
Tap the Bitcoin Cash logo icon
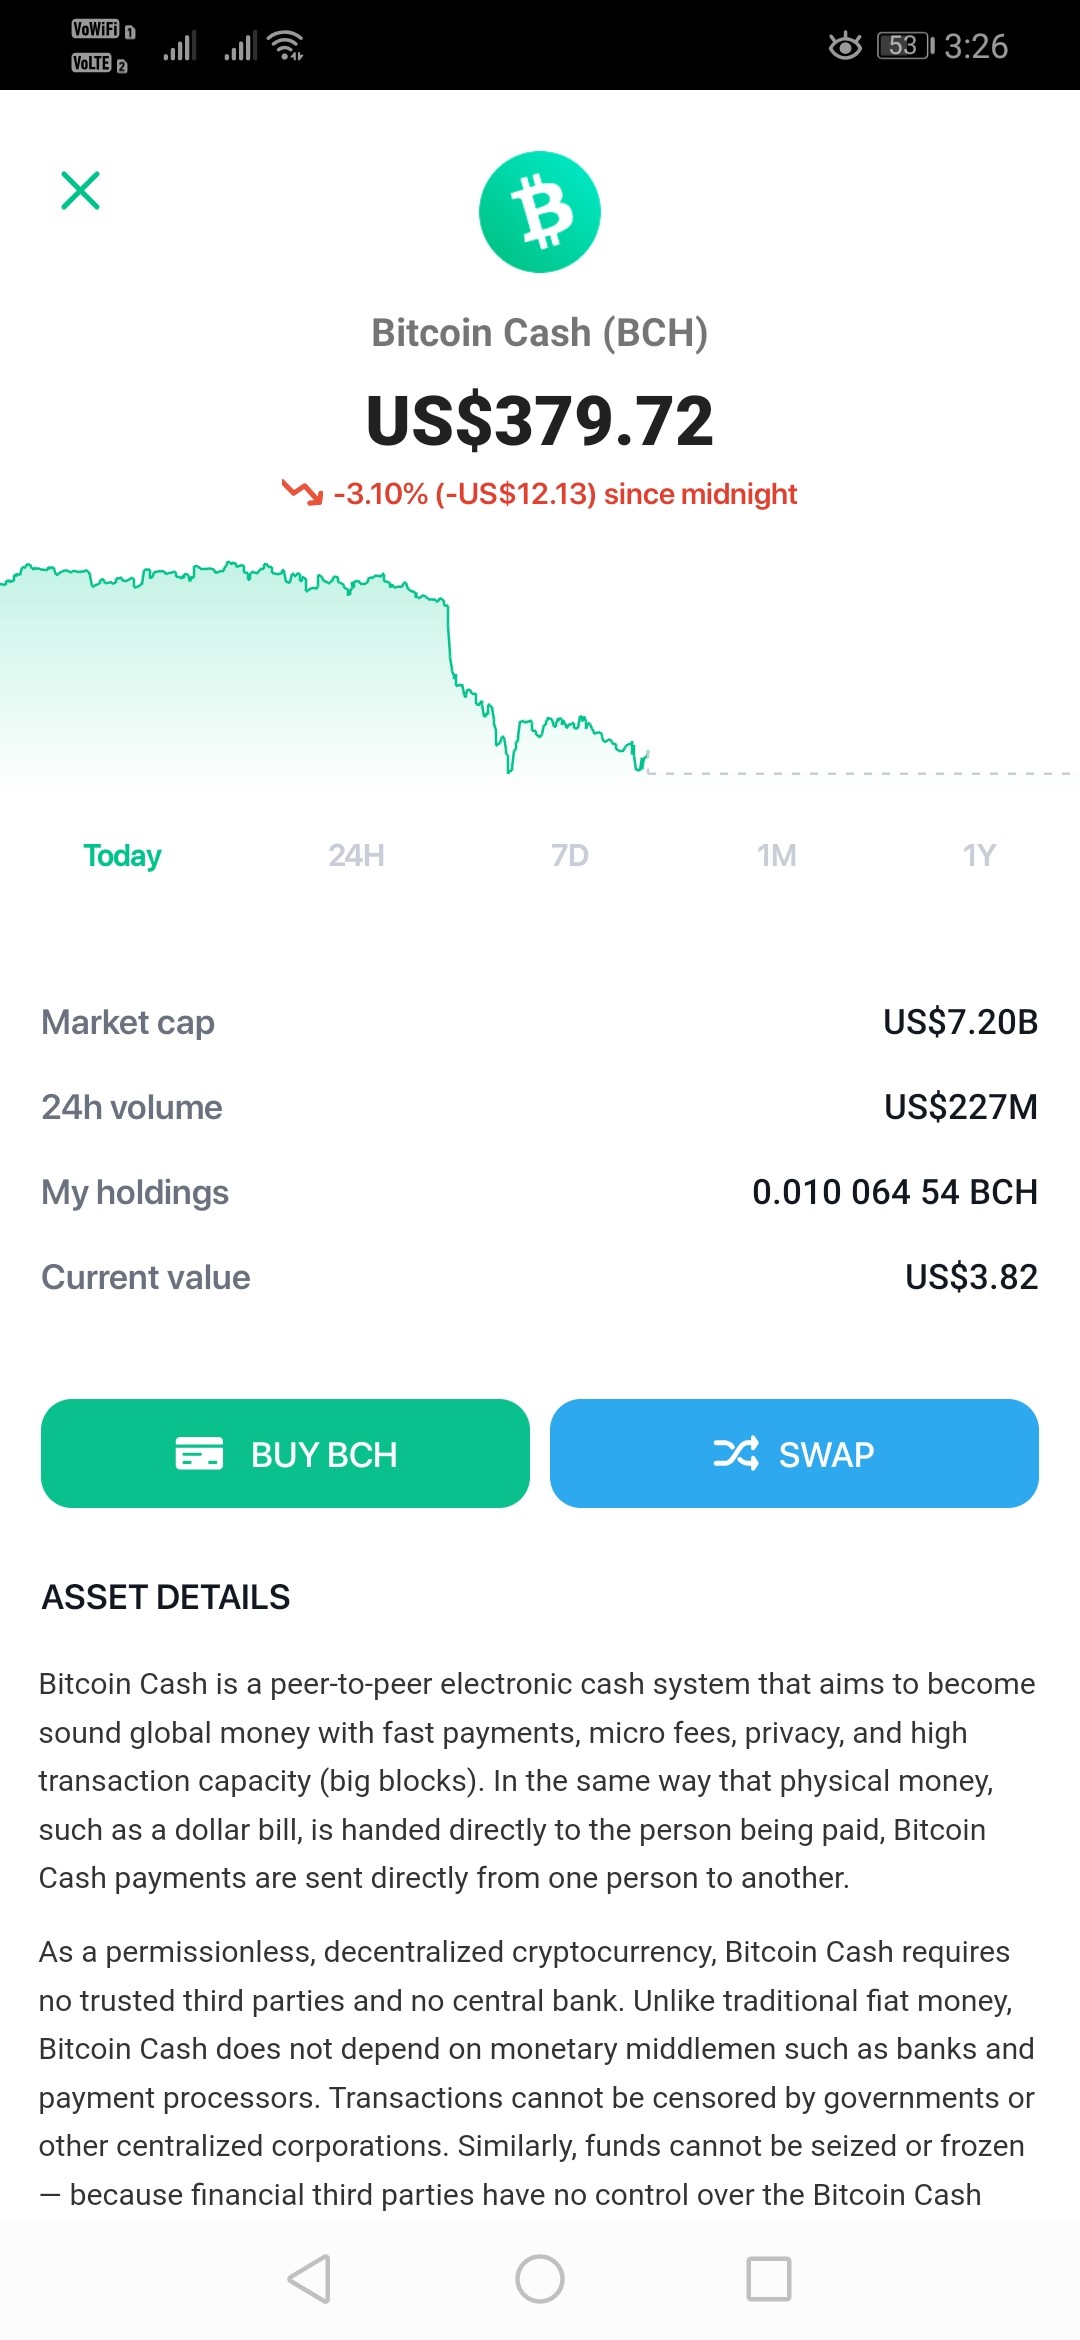coord(540,212)
